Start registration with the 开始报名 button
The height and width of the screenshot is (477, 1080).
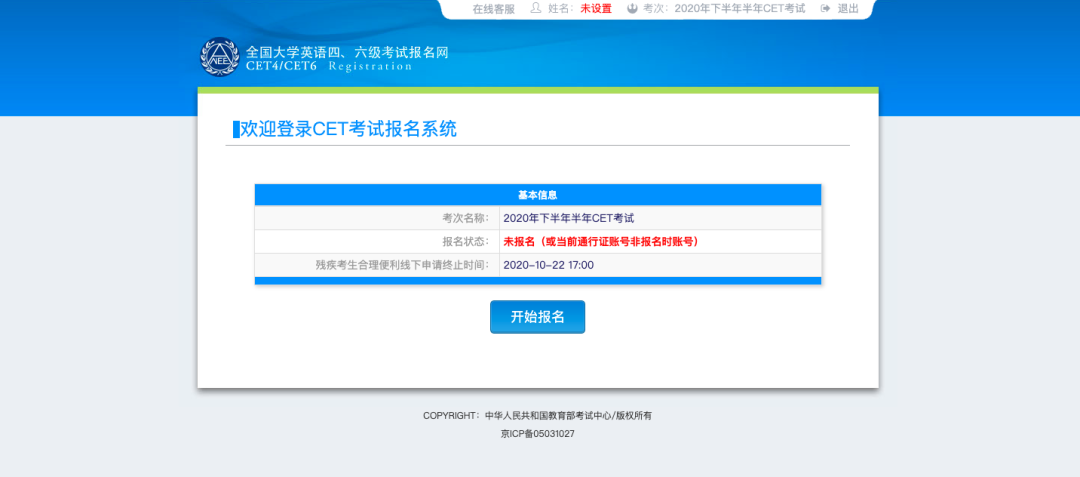537,317
